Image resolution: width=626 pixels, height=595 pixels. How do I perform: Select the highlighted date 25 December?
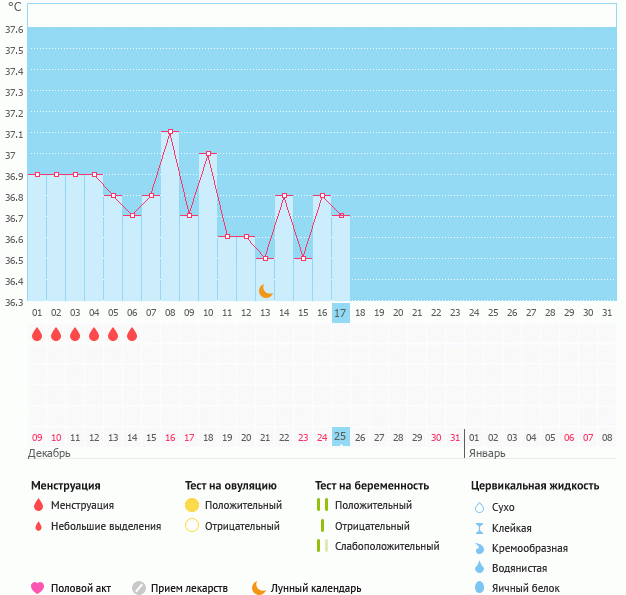pyautogui.click(x=341, y=437)
